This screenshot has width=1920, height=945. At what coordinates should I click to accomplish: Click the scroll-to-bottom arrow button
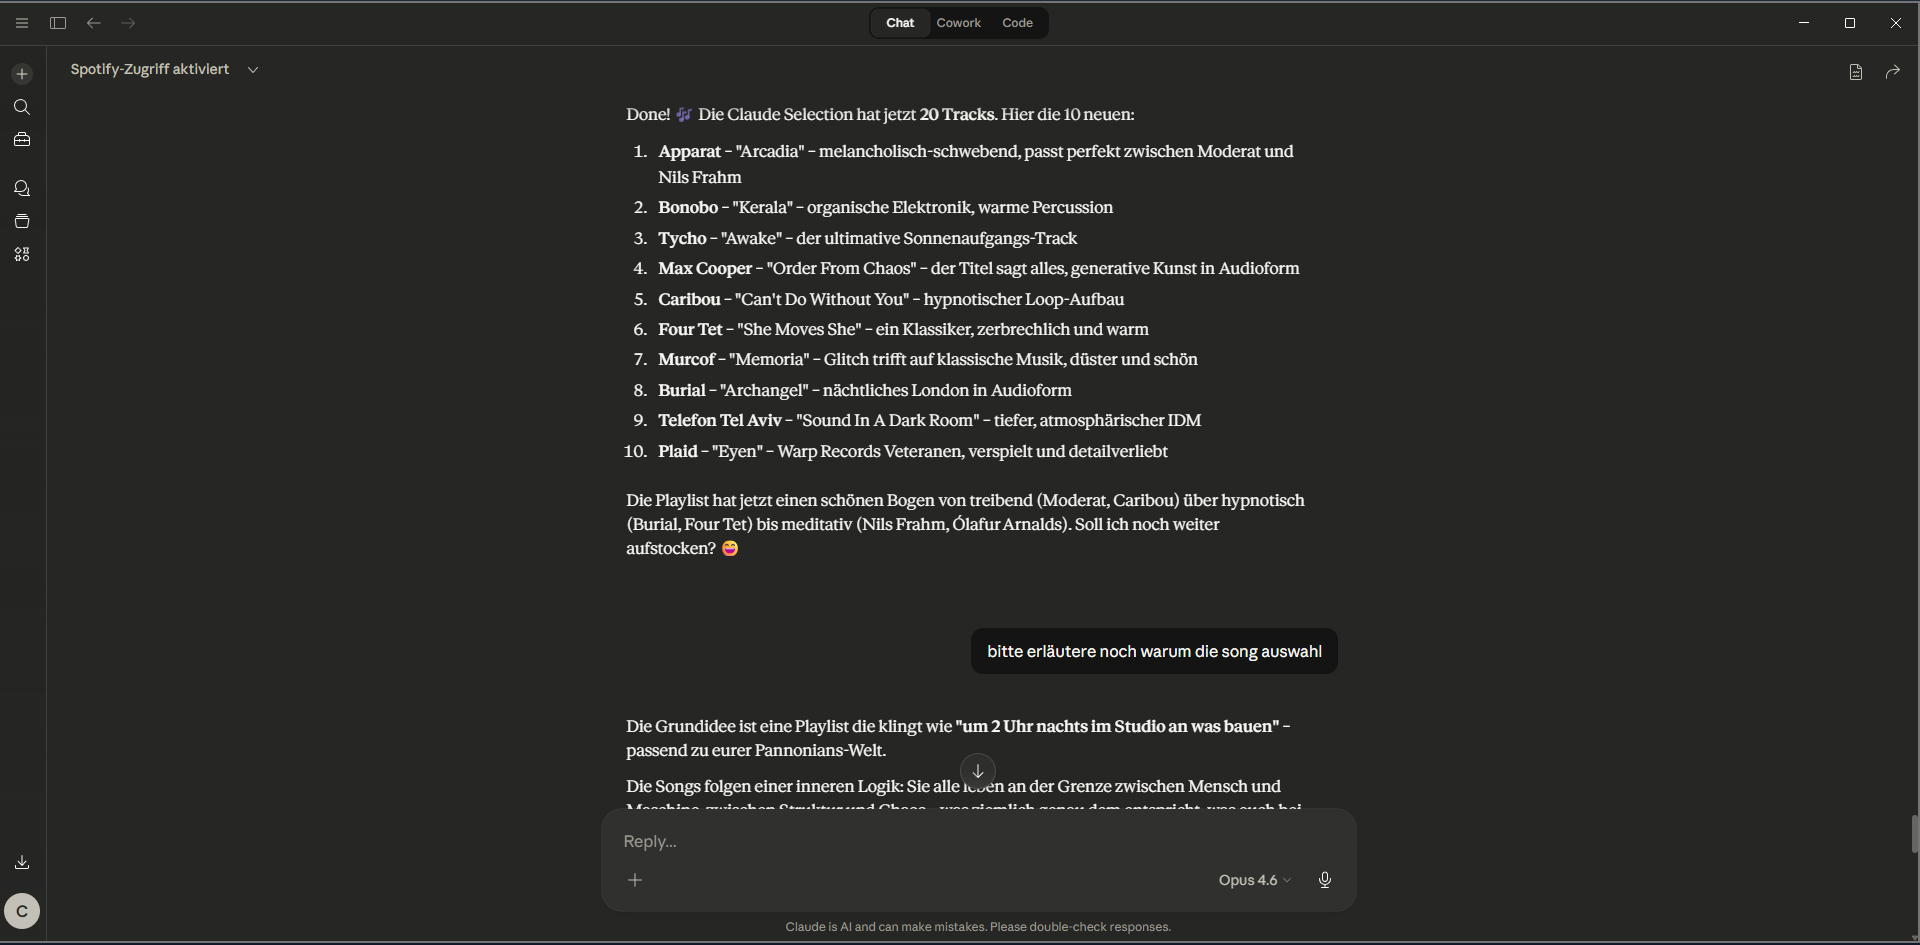tap(978, 771)
